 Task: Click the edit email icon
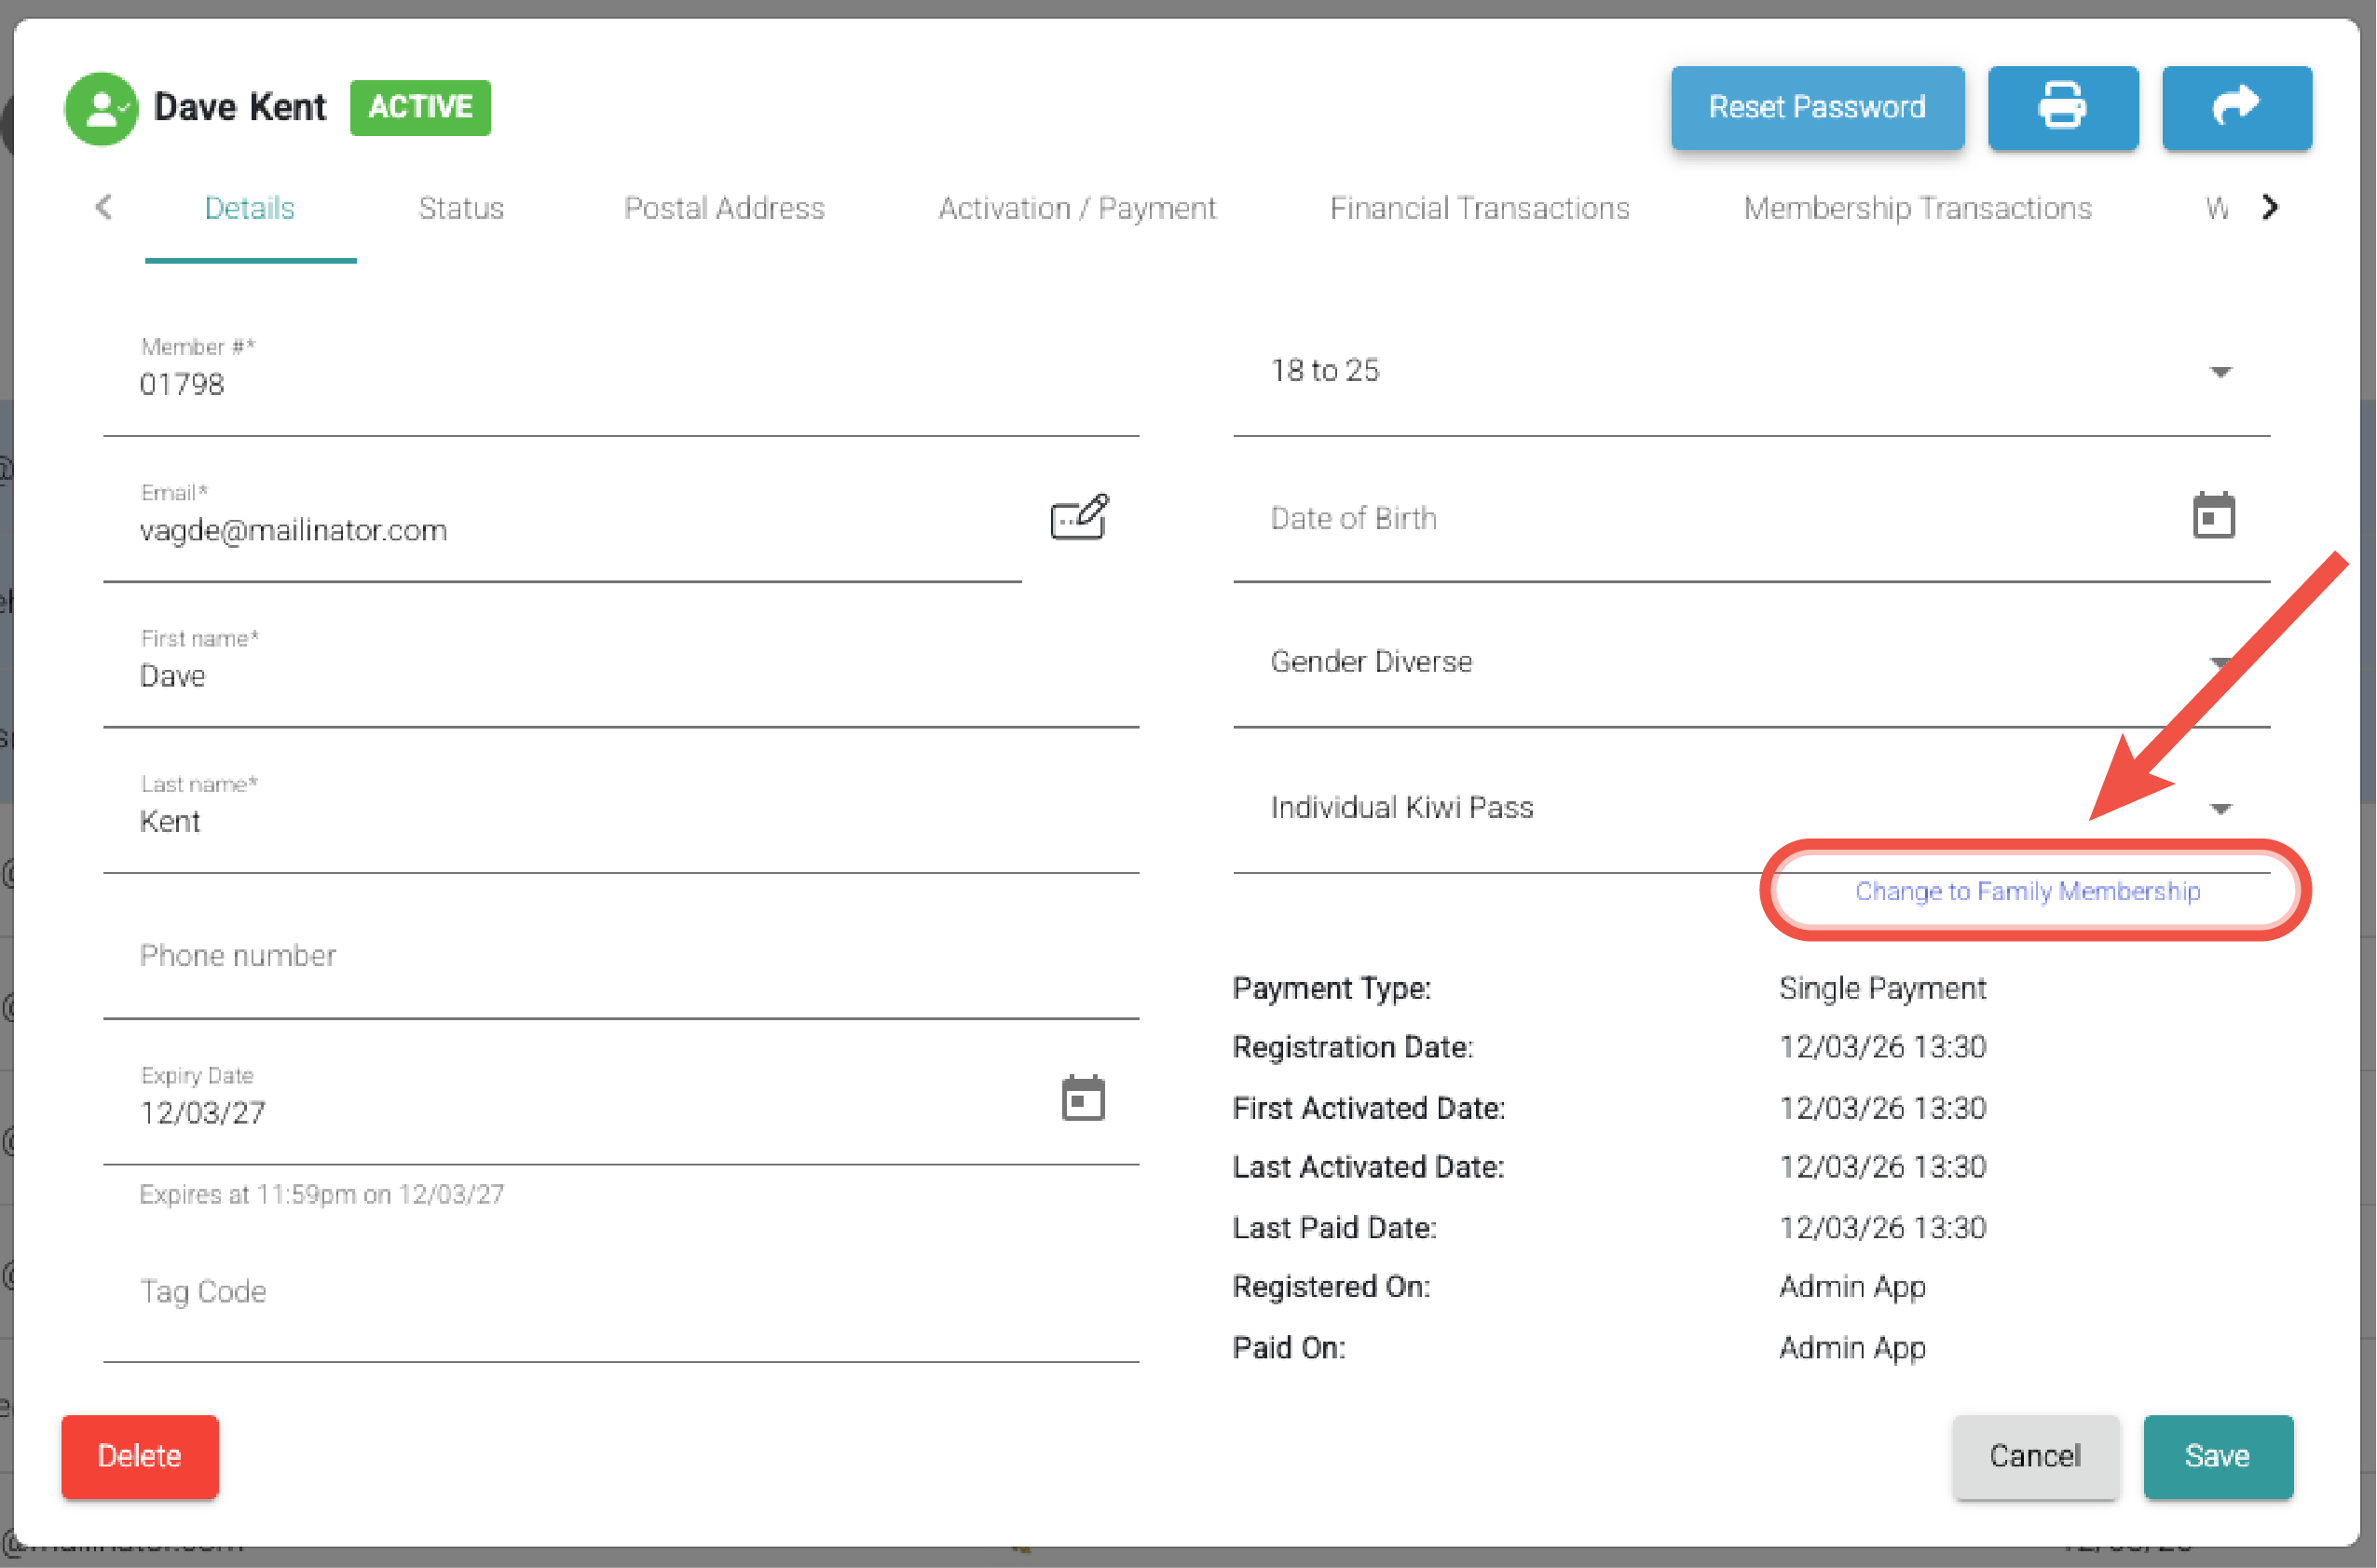click(1079, 517)
